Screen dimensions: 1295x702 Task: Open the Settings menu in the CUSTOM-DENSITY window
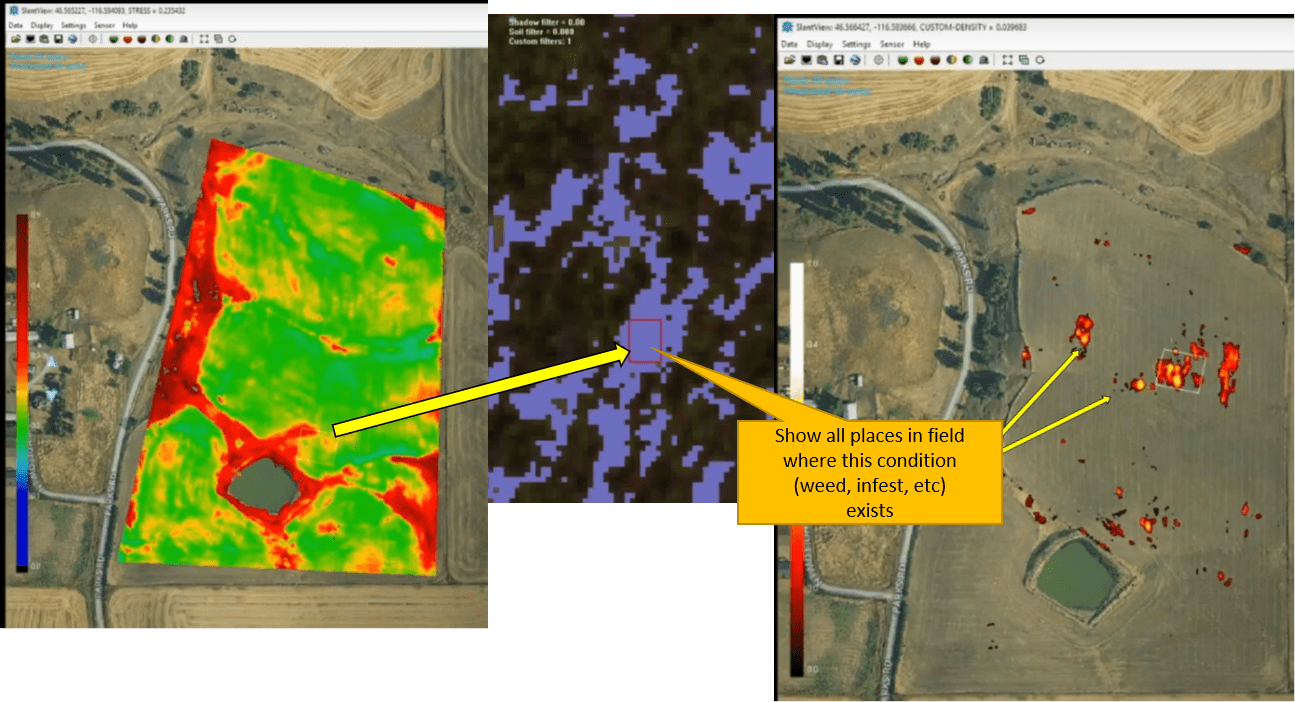tap(856, 44)
